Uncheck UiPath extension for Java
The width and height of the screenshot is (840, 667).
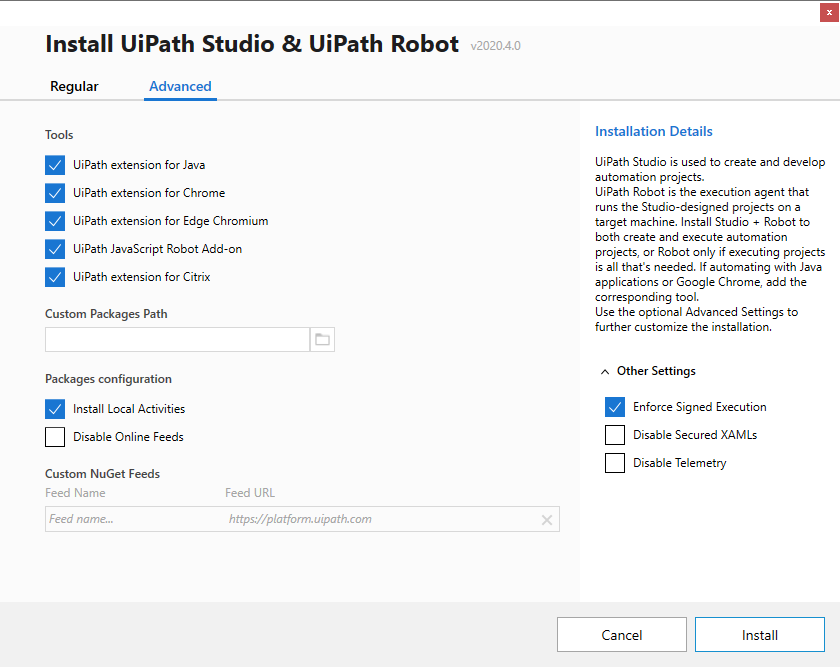(55, 165)
